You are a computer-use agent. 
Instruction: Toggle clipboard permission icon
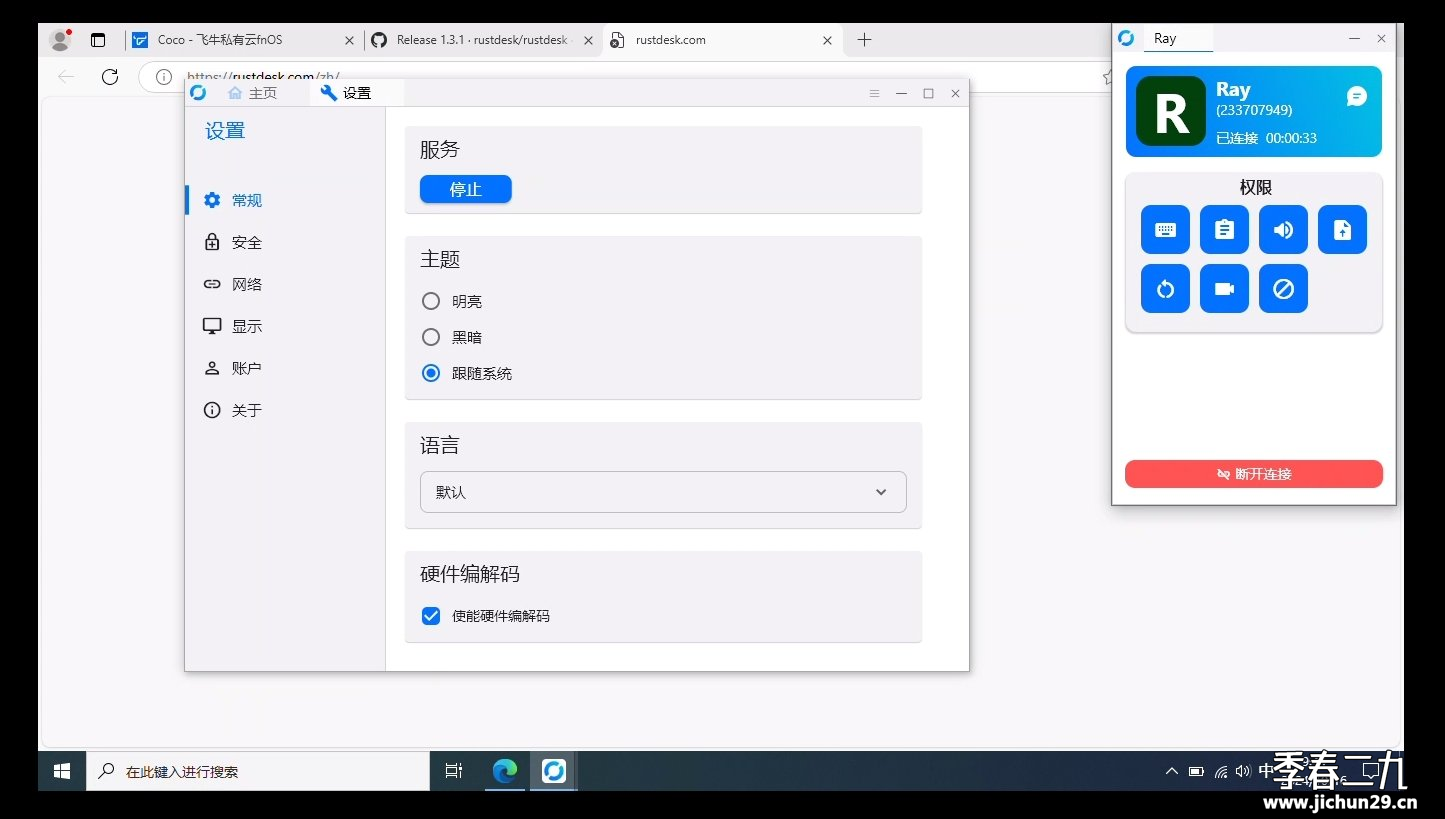[x=1224, y=230]
